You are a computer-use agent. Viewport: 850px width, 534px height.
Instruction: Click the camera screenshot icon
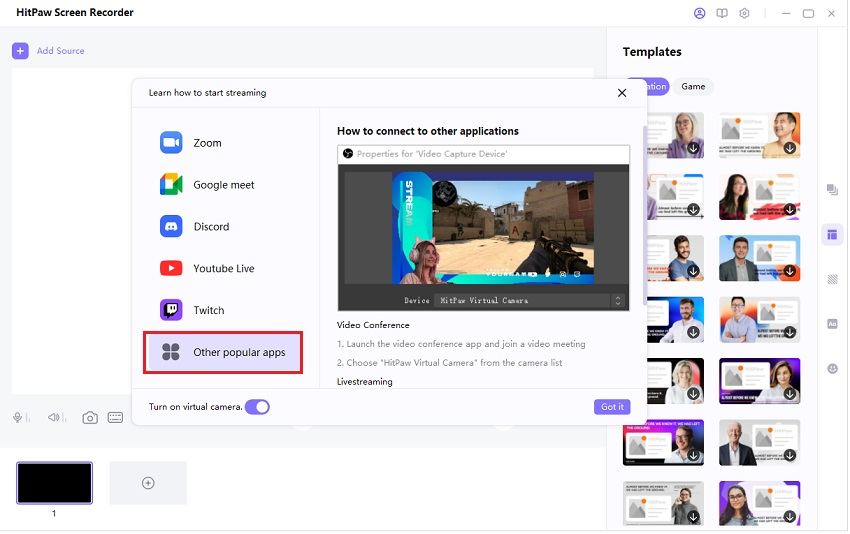pos(90,417)
